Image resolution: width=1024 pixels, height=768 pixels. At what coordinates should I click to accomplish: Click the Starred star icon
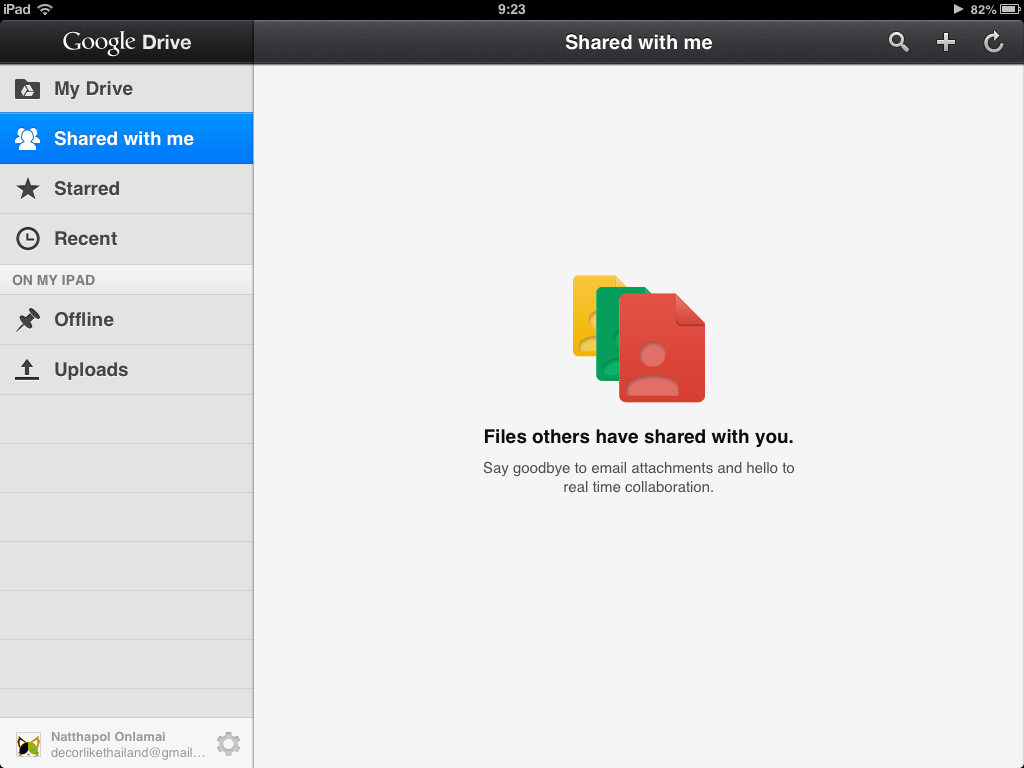27,189
